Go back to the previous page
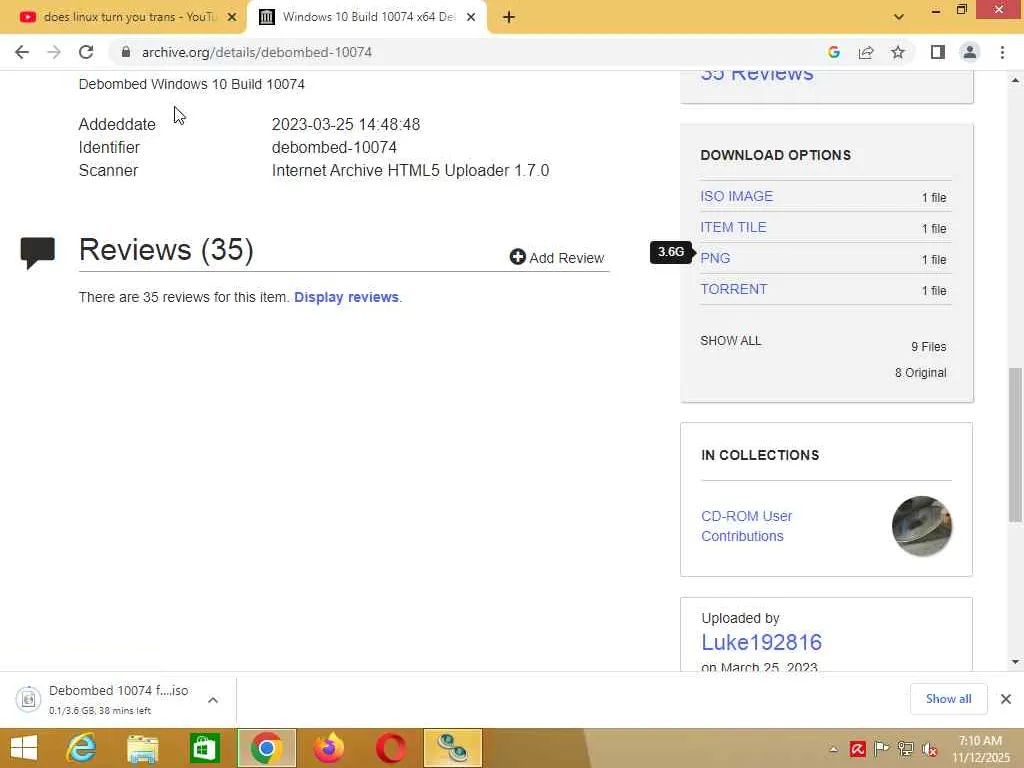The height and width of the screenshot is (768, 1024). 22,52
